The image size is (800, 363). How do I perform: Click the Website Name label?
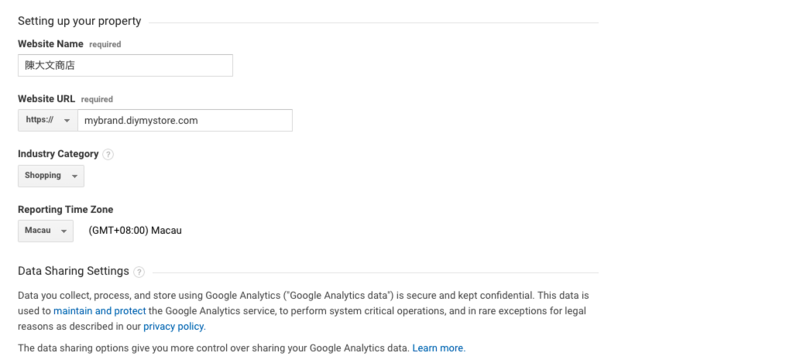point(51,44)
